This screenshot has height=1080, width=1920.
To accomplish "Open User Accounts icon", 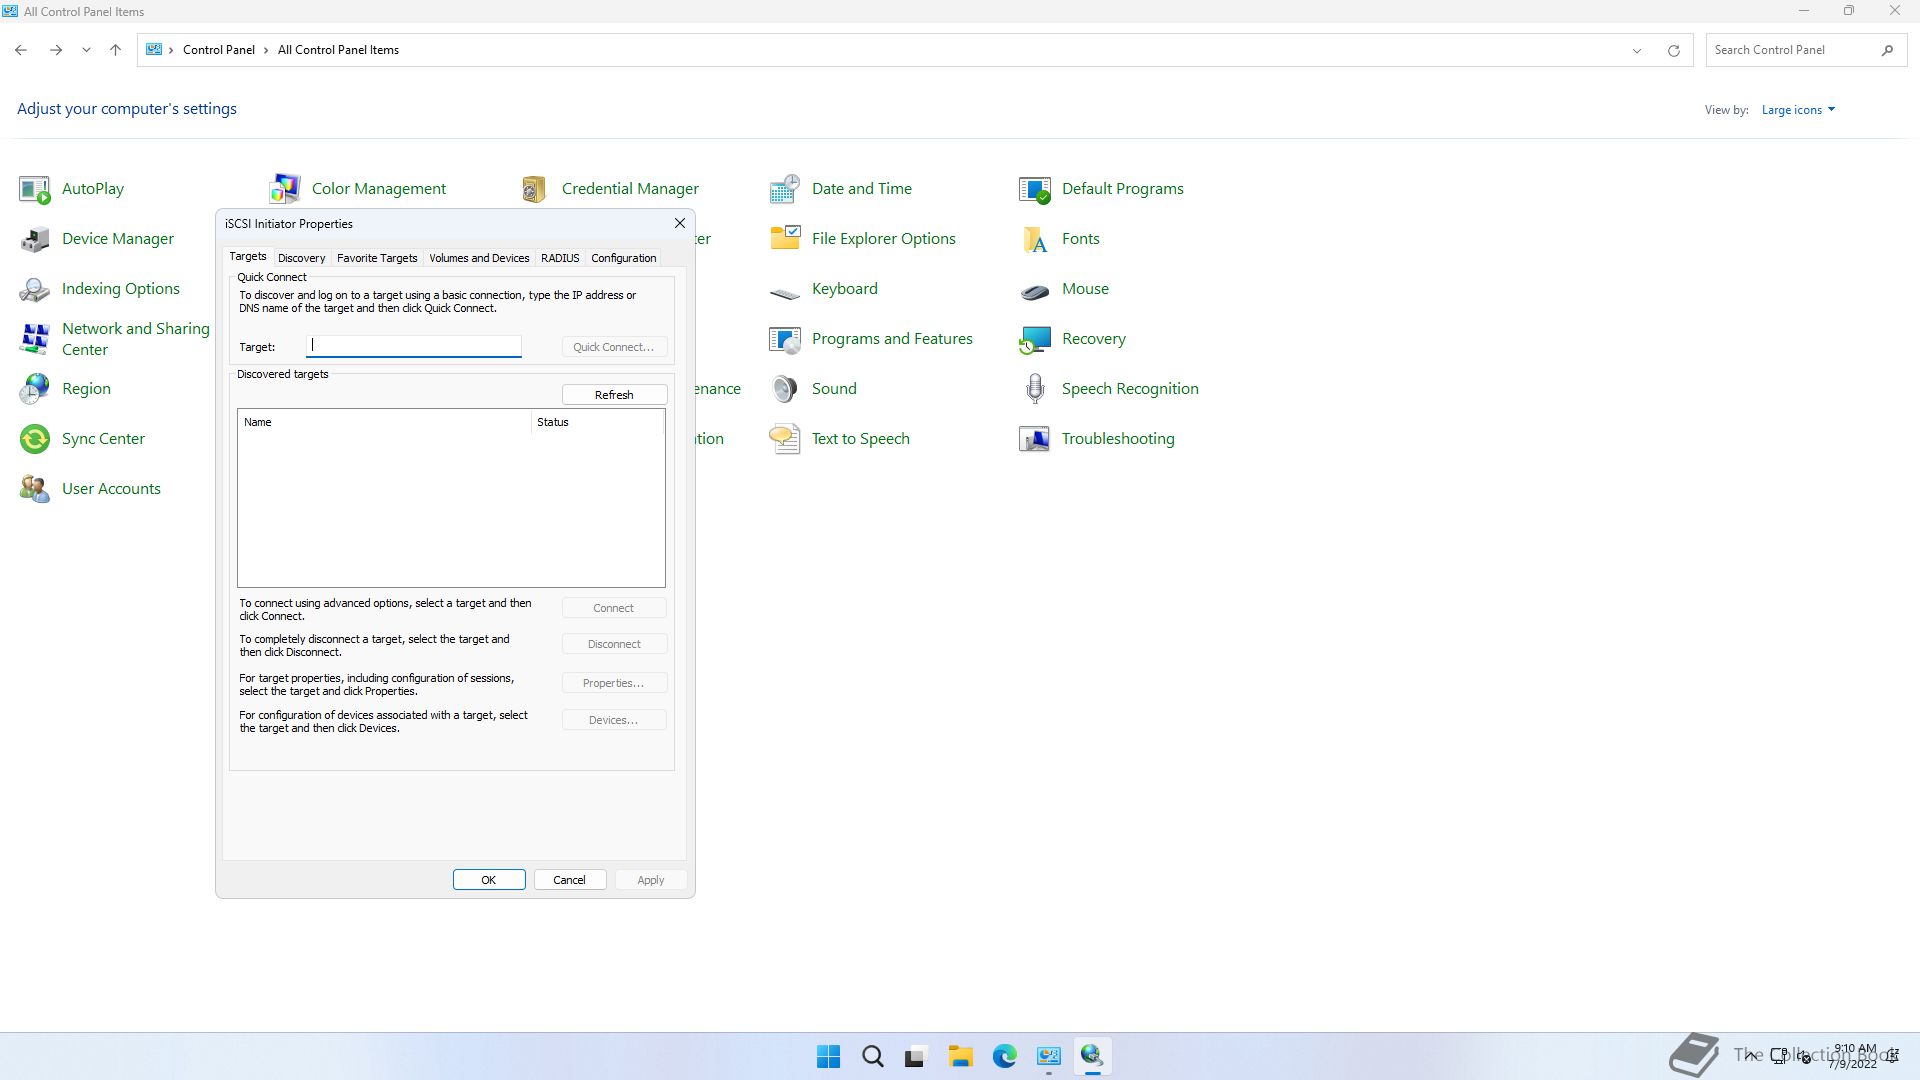I will point(35,489).
